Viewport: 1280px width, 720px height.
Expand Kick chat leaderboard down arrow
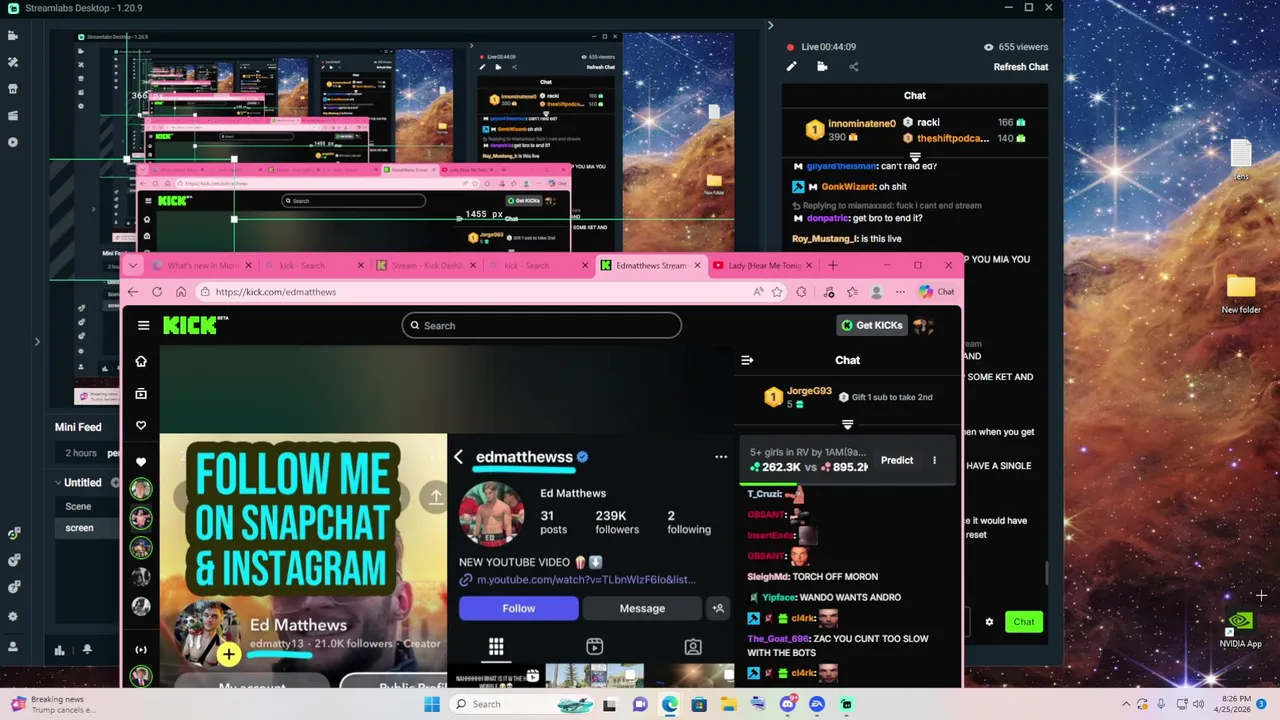point(847,425)
